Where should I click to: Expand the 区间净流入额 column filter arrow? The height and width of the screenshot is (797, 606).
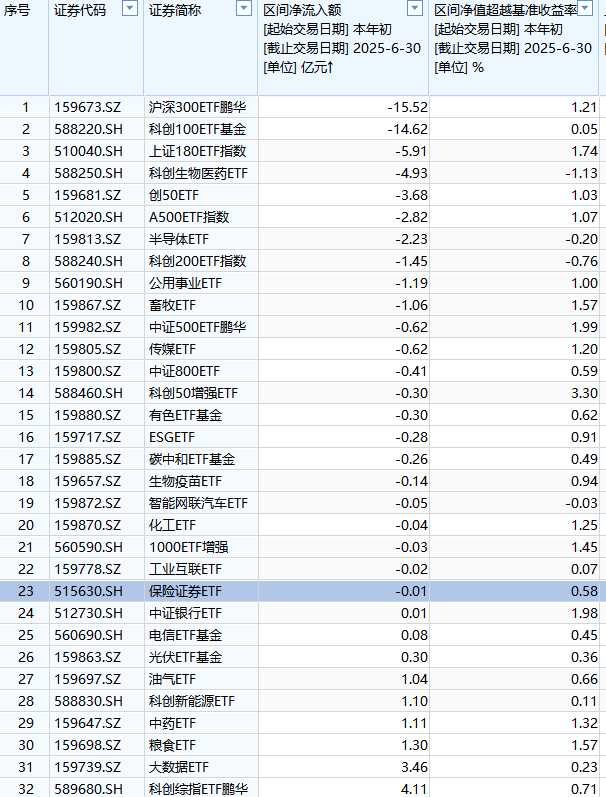tap(417, 9)
